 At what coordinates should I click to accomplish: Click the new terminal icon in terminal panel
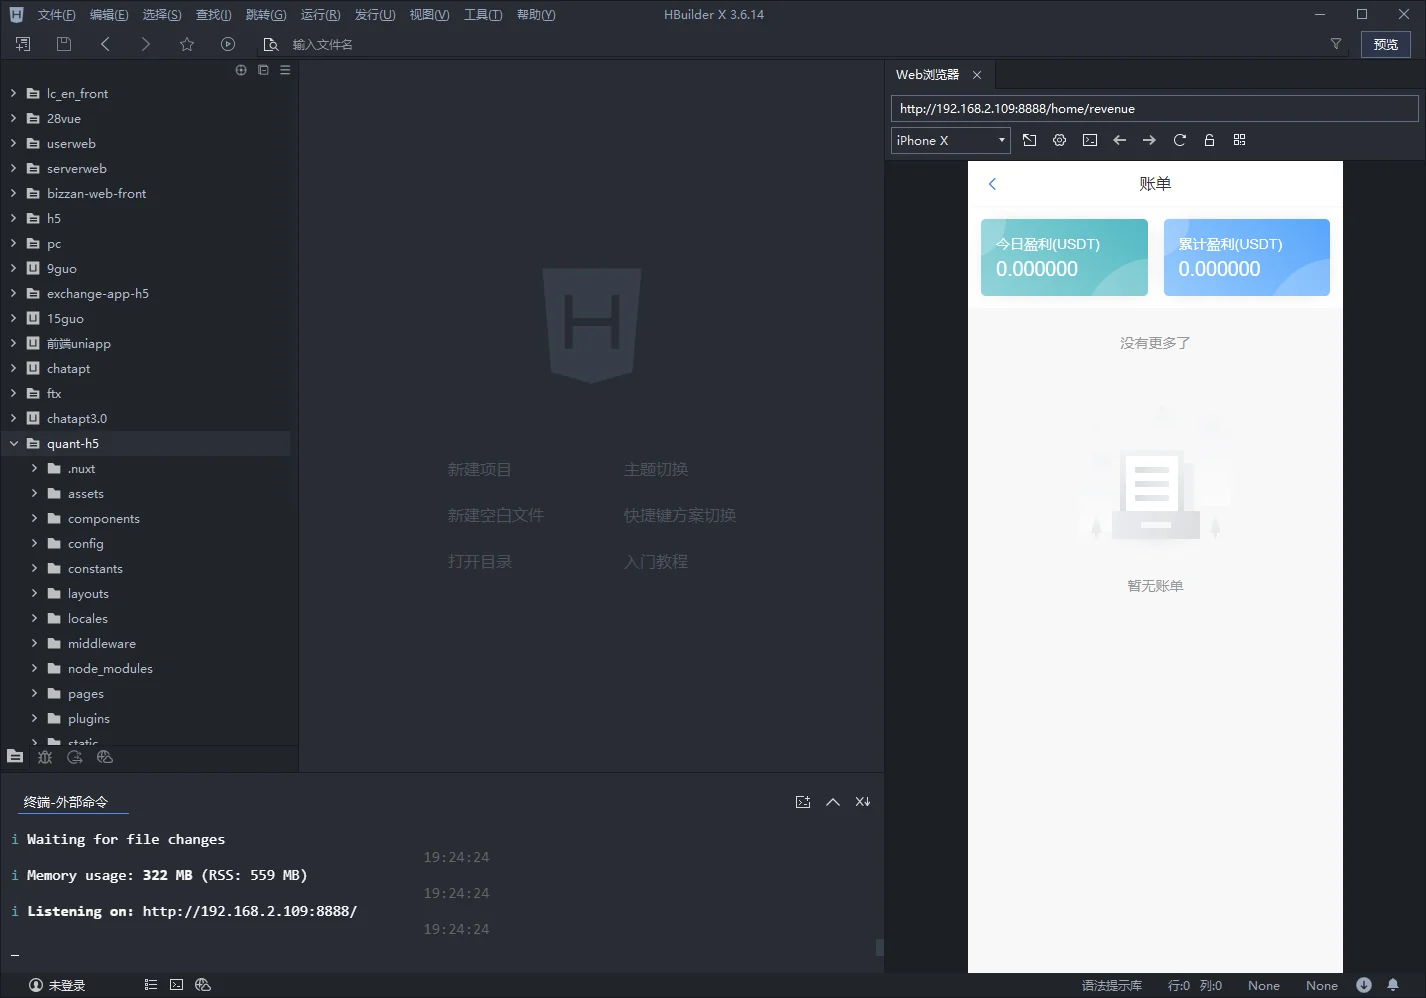802,802
